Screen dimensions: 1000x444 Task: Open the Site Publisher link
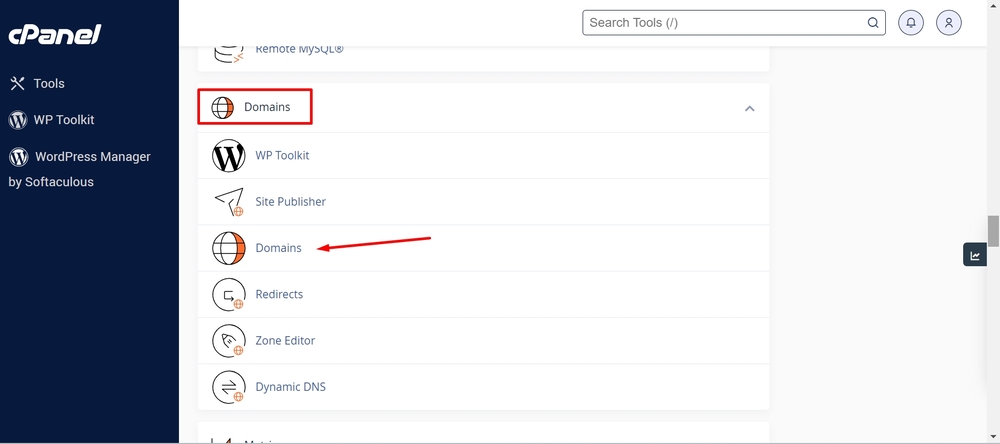point(291,202)
